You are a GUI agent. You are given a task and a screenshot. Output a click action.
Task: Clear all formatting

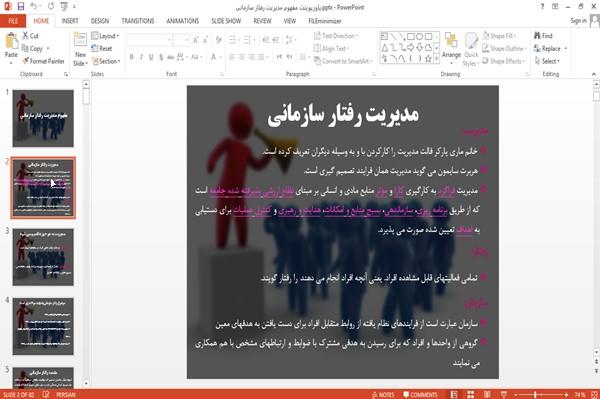tap(218, 39)
